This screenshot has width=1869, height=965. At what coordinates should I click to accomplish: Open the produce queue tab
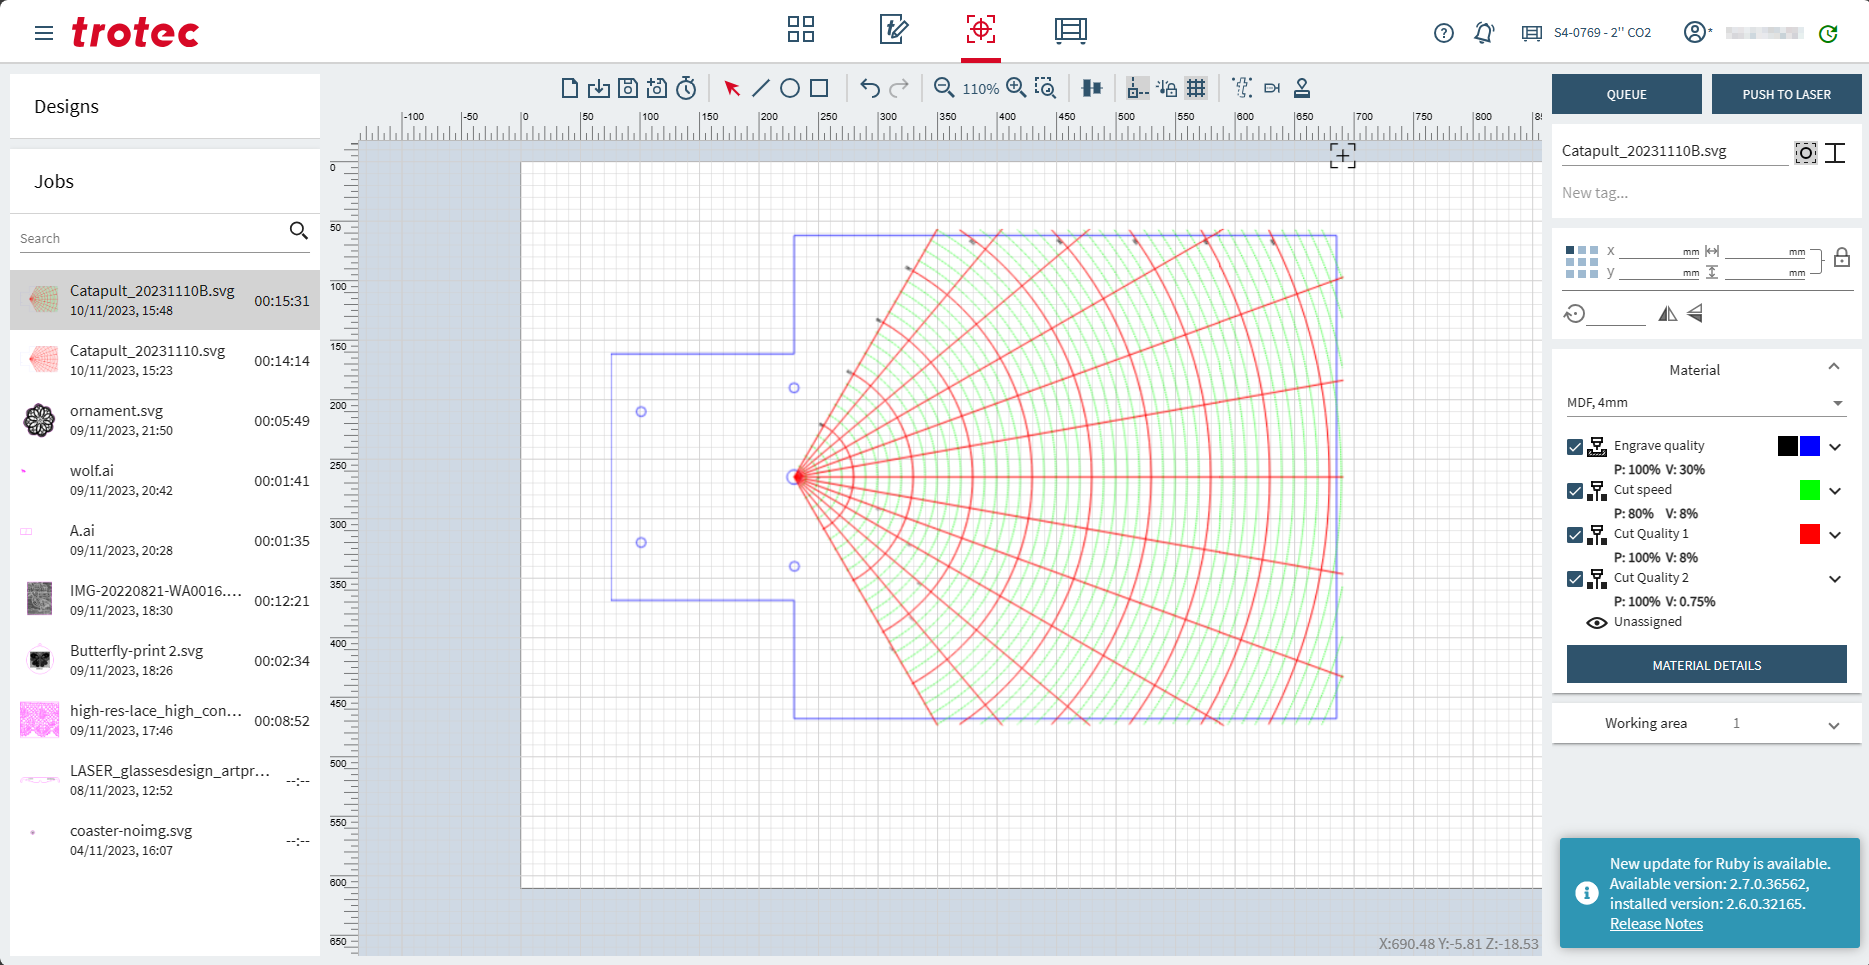pos(1071,30)
